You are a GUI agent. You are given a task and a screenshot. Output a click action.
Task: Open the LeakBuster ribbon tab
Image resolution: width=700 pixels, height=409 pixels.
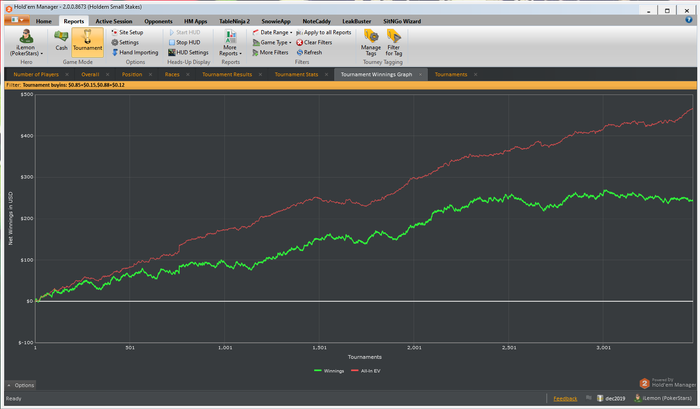(x=357, y=21)
